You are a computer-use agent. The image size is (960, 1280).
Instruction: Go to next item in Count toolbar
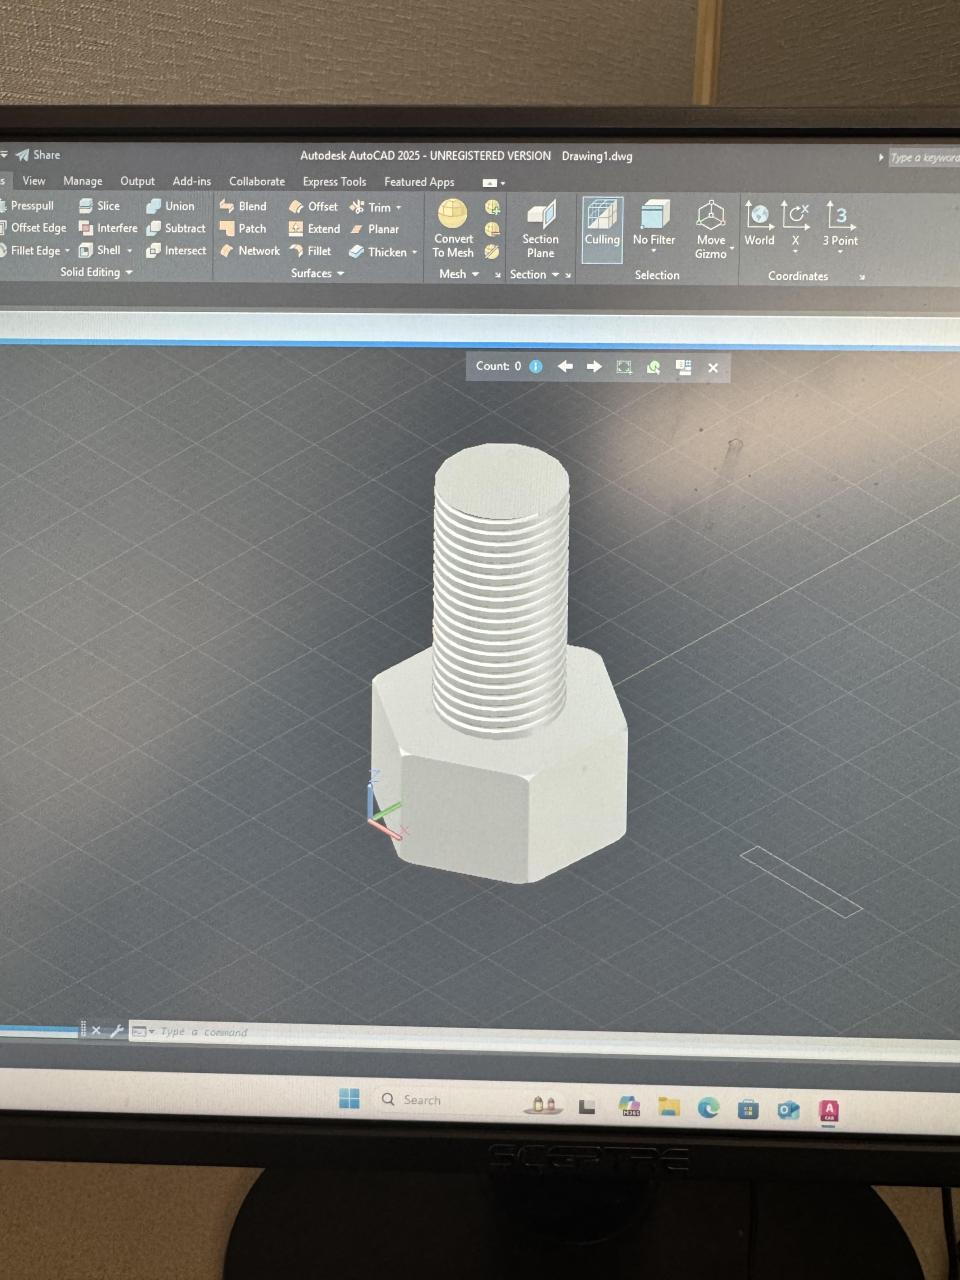click(x=594, y=366)
